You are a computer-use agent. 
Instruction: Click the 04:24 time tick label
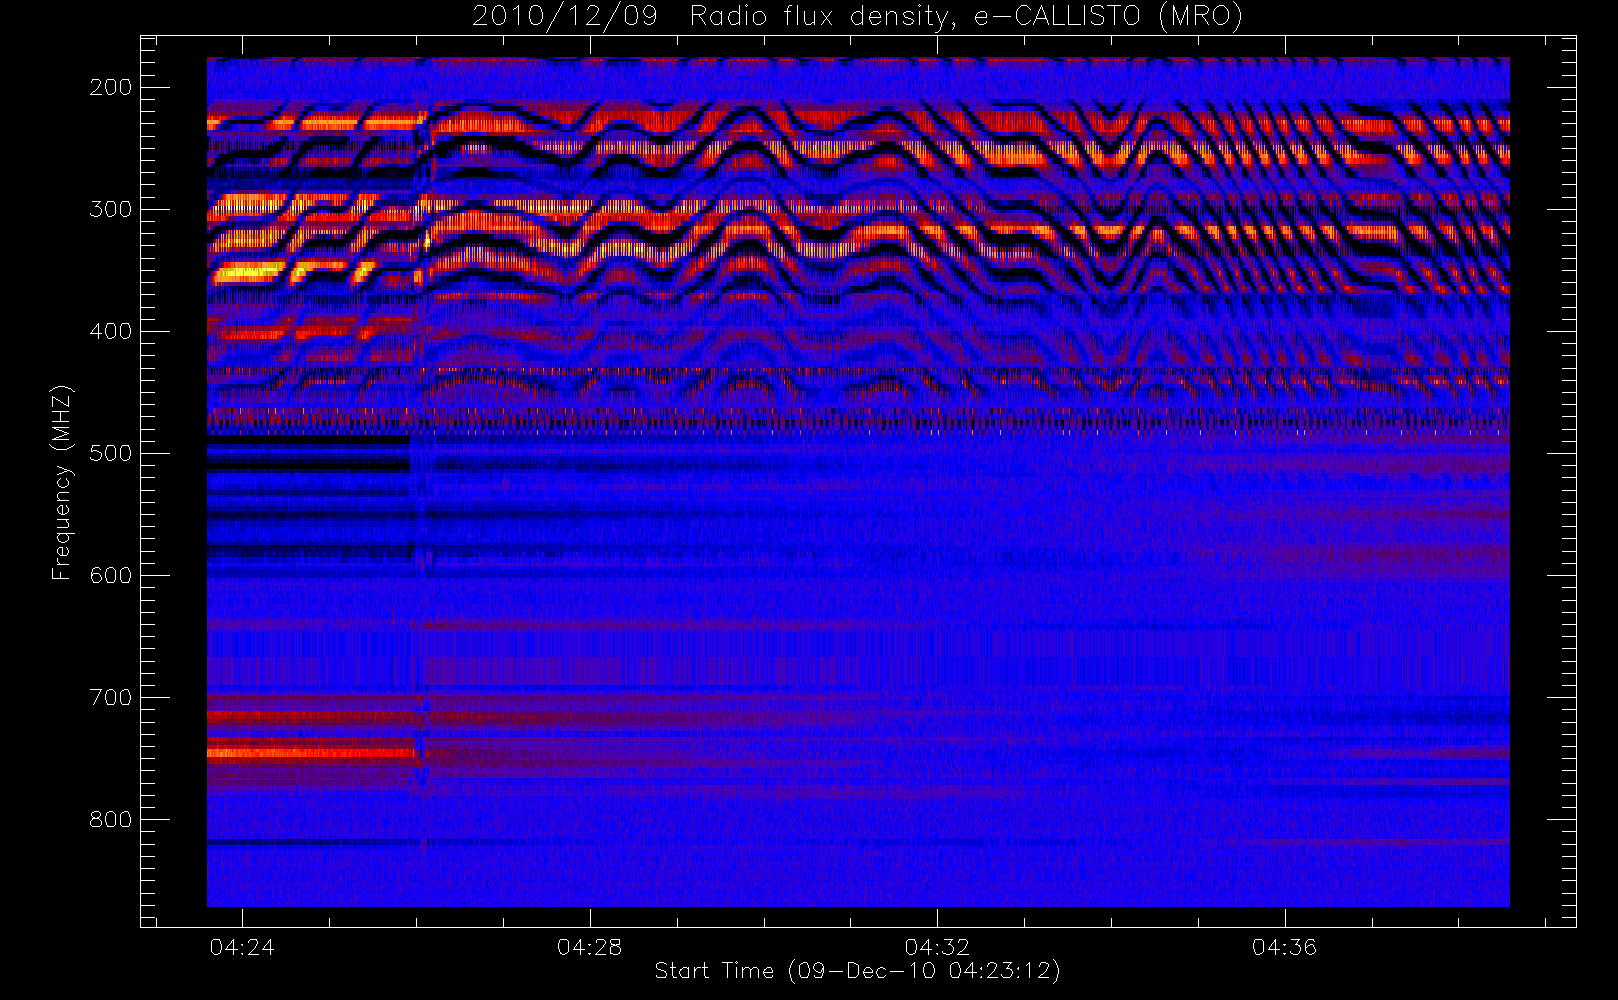click(242, 947)
